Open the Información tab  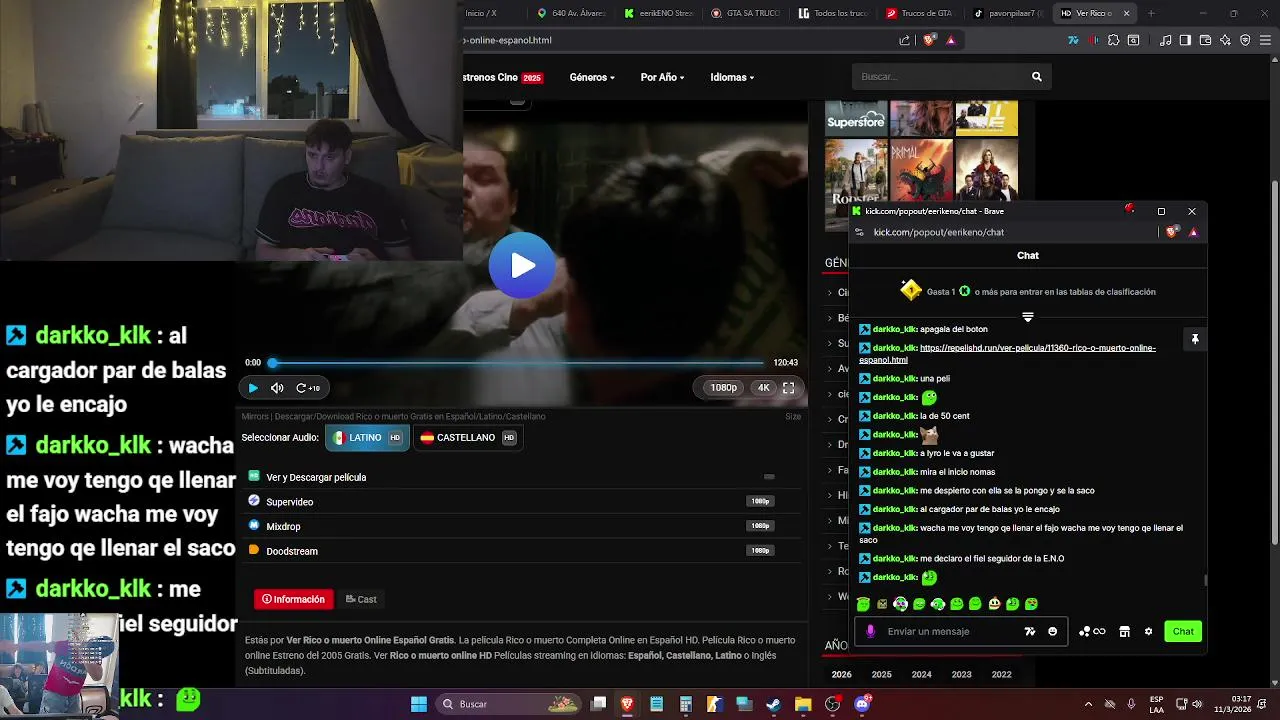293,599
